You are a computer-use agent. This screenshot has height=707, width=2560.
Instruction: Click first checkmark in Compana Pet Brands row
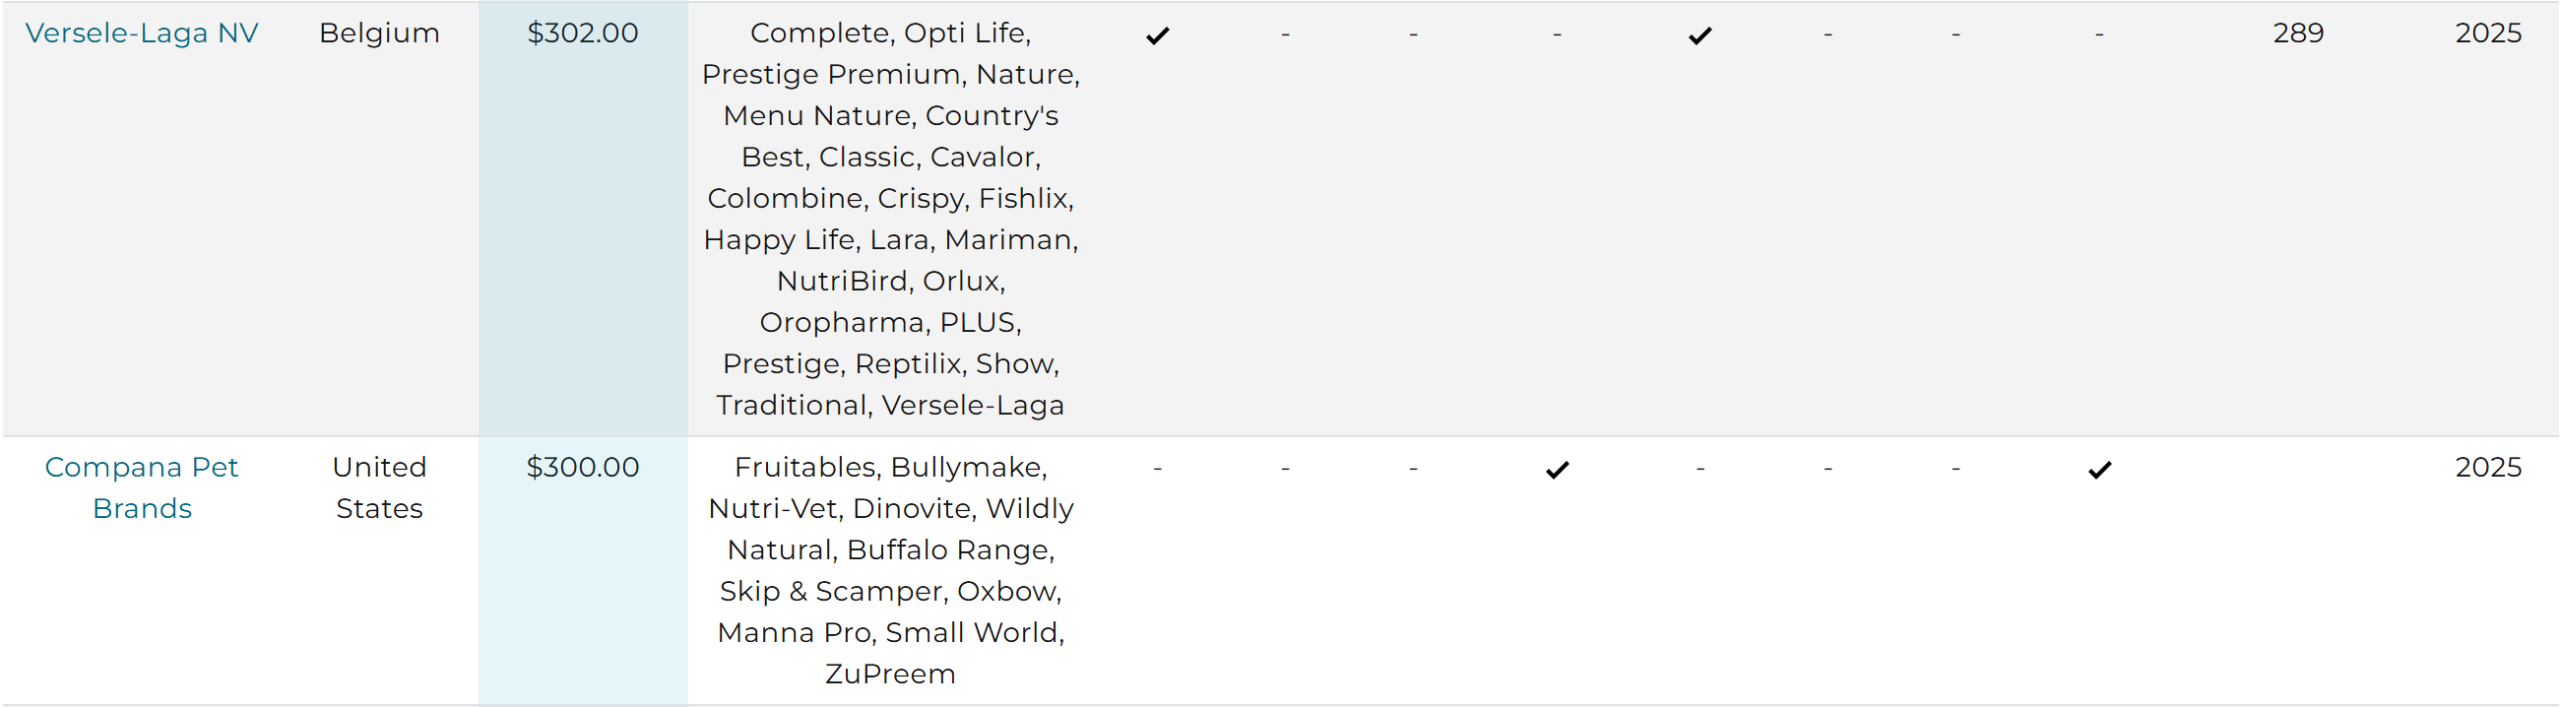pyautogui.click(x=1557, y=469)
